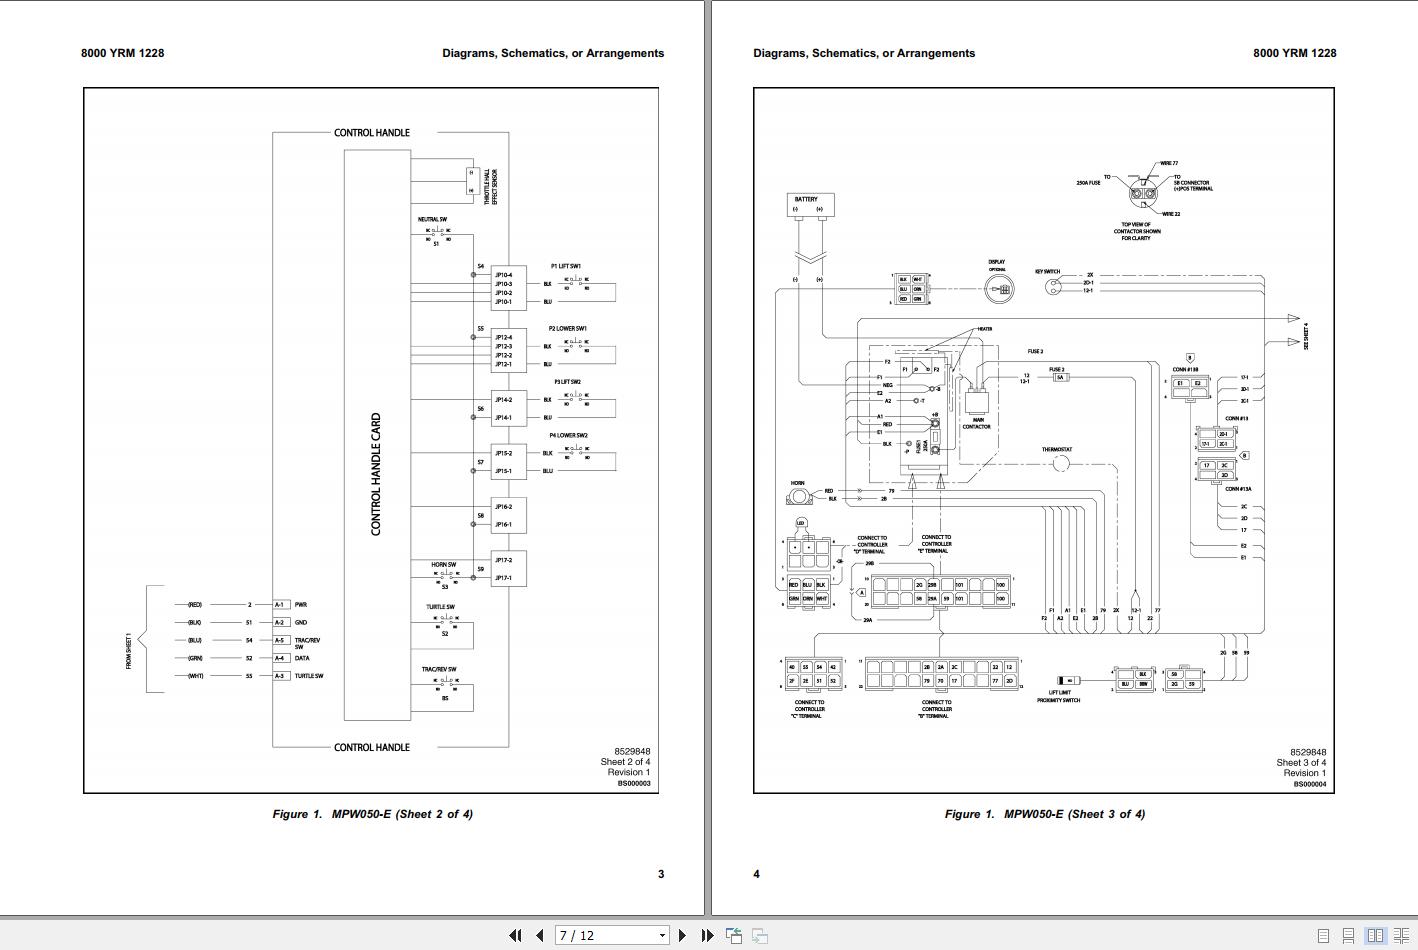Click the Figure 1 MPW050-E Sheet 3 caption
The height and width of the screenshot is (950, 1418).
pyautogui.click(x=1046, y=814)
